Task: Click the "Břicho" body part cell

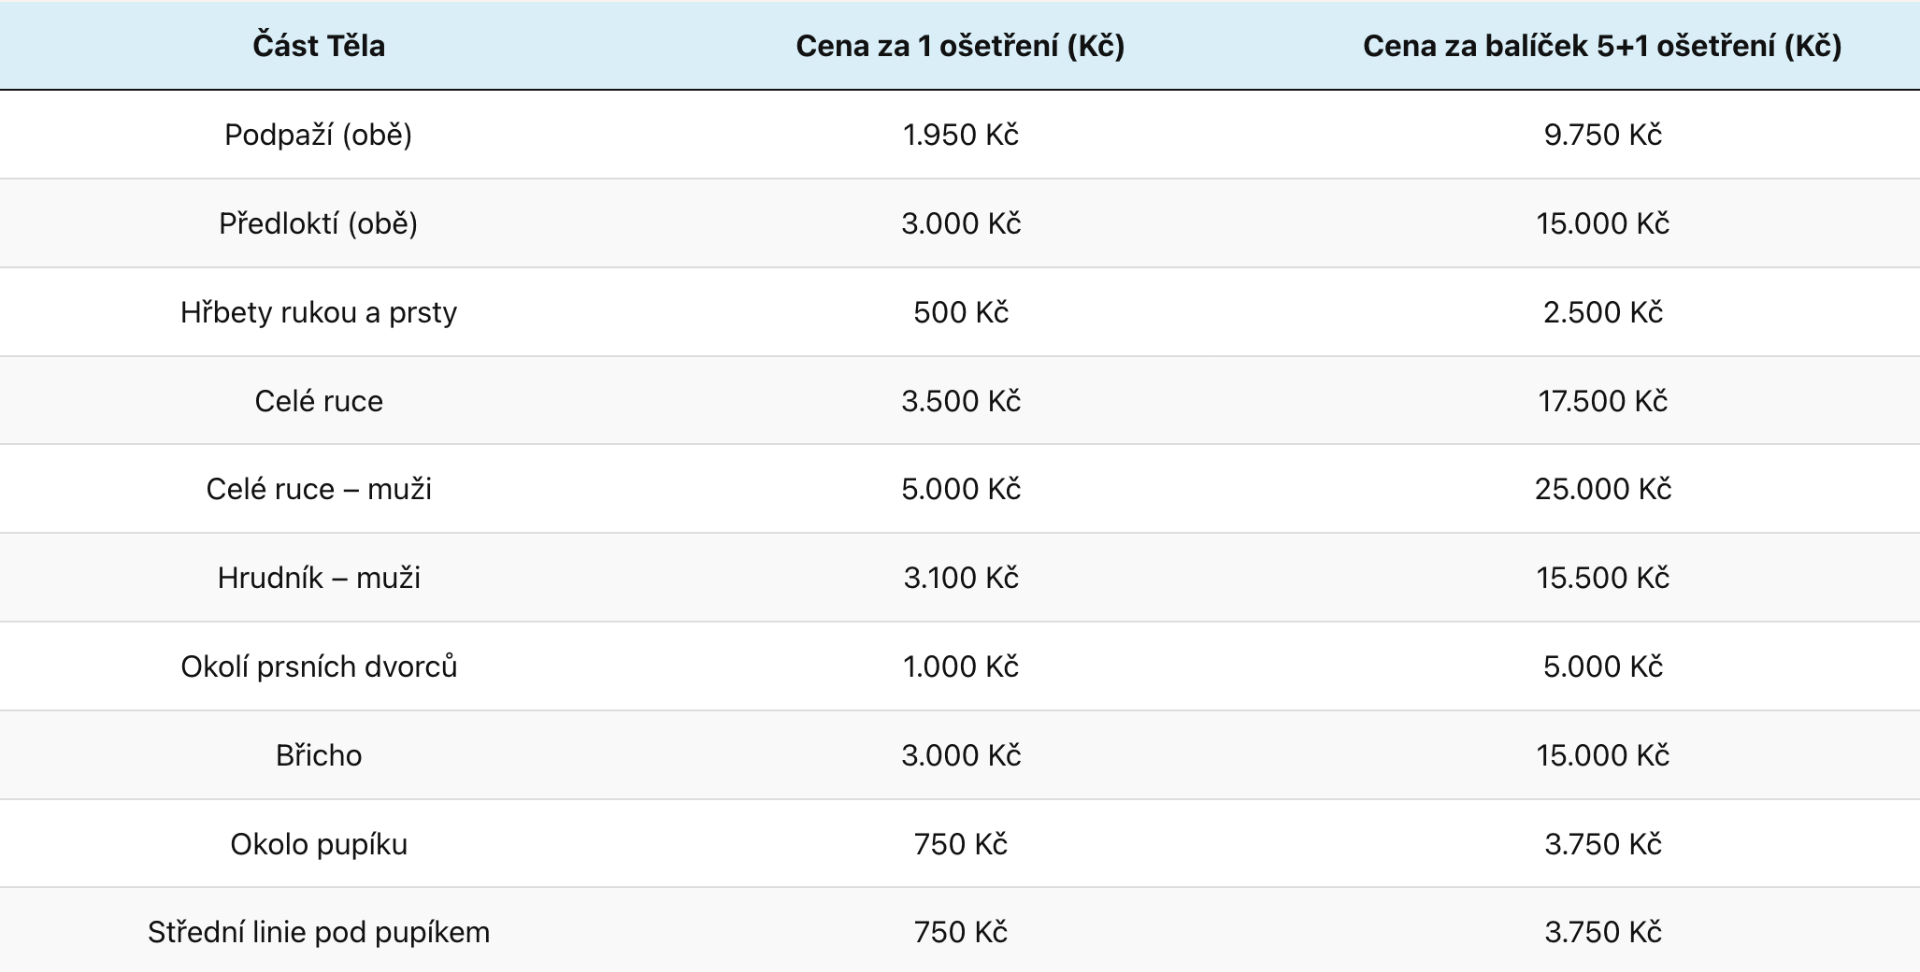Action: tap(318, 755)
